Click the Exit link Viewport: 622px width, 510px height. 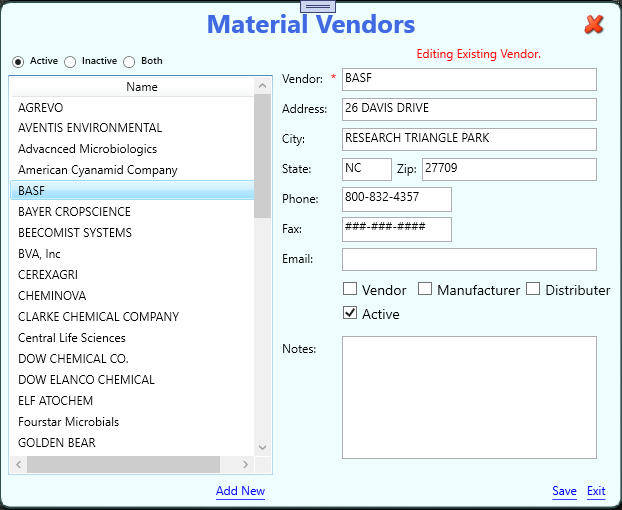tap(596, 491)
